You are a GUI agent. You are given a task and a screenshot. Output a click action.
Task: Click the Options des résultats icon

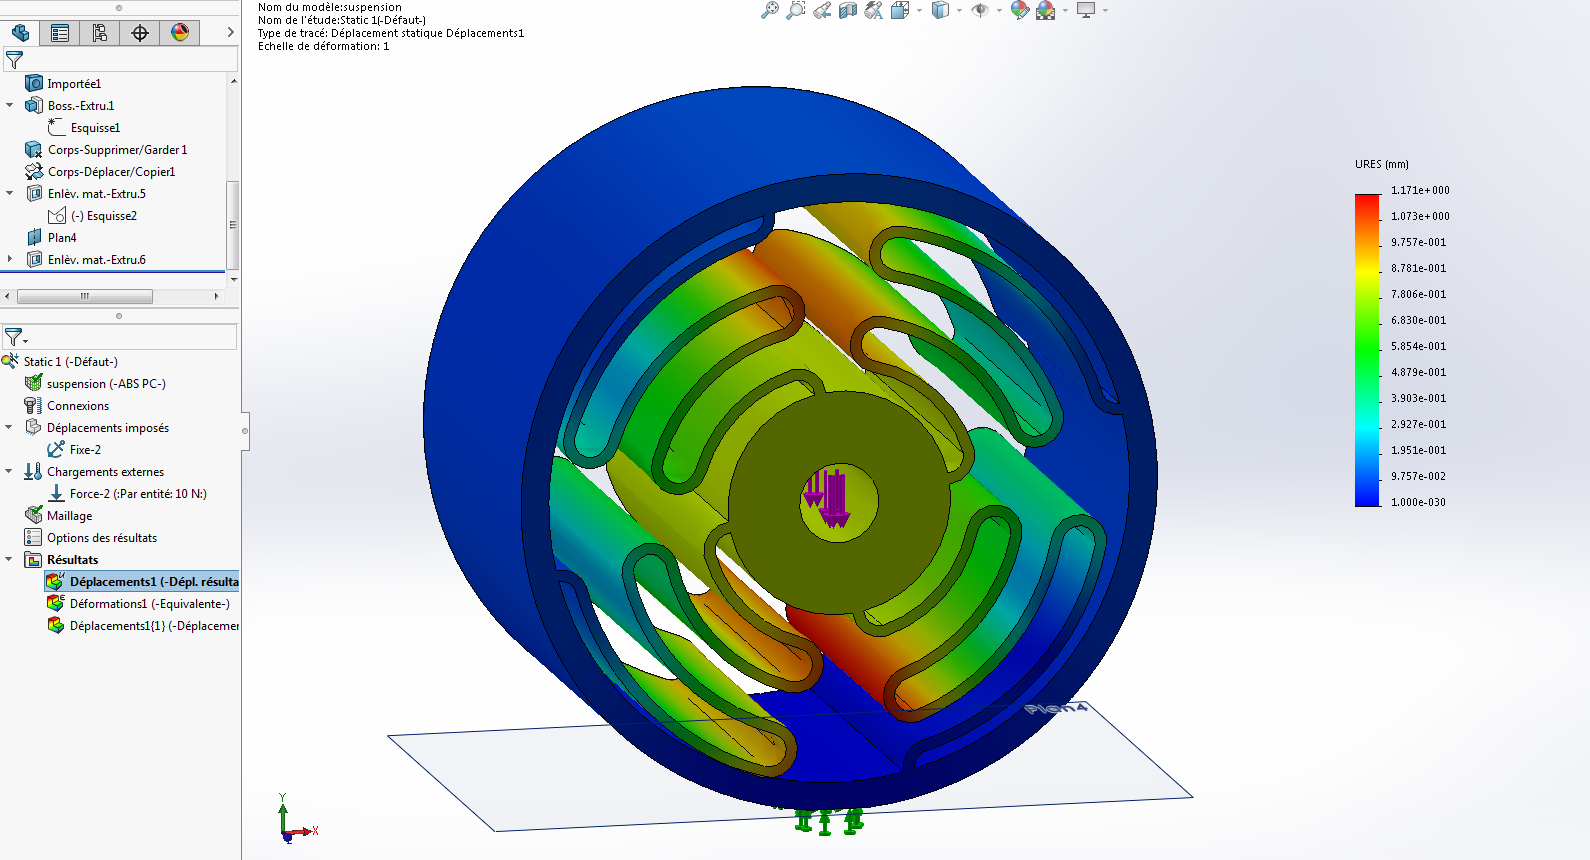(34, 538)
